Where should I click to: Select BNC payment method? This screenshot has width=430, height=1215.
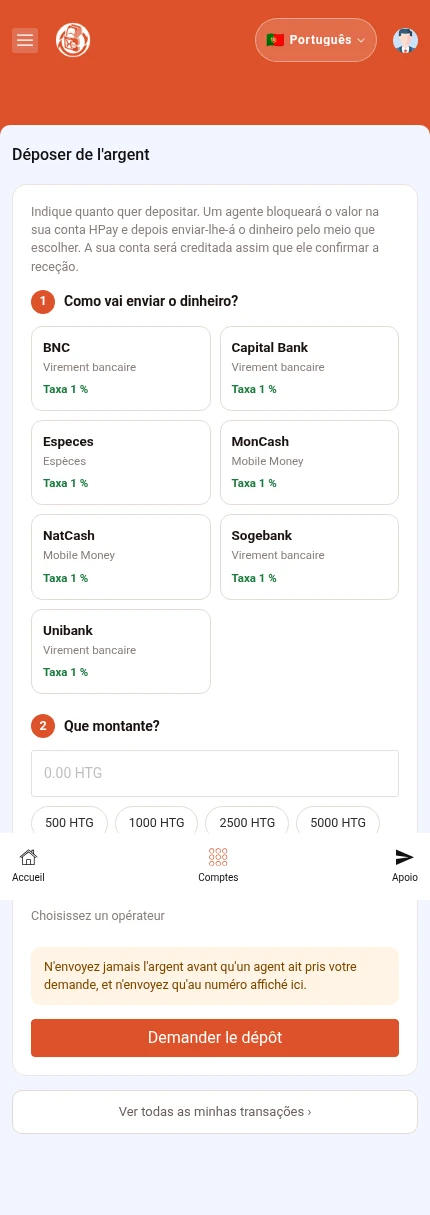point(121,368)
